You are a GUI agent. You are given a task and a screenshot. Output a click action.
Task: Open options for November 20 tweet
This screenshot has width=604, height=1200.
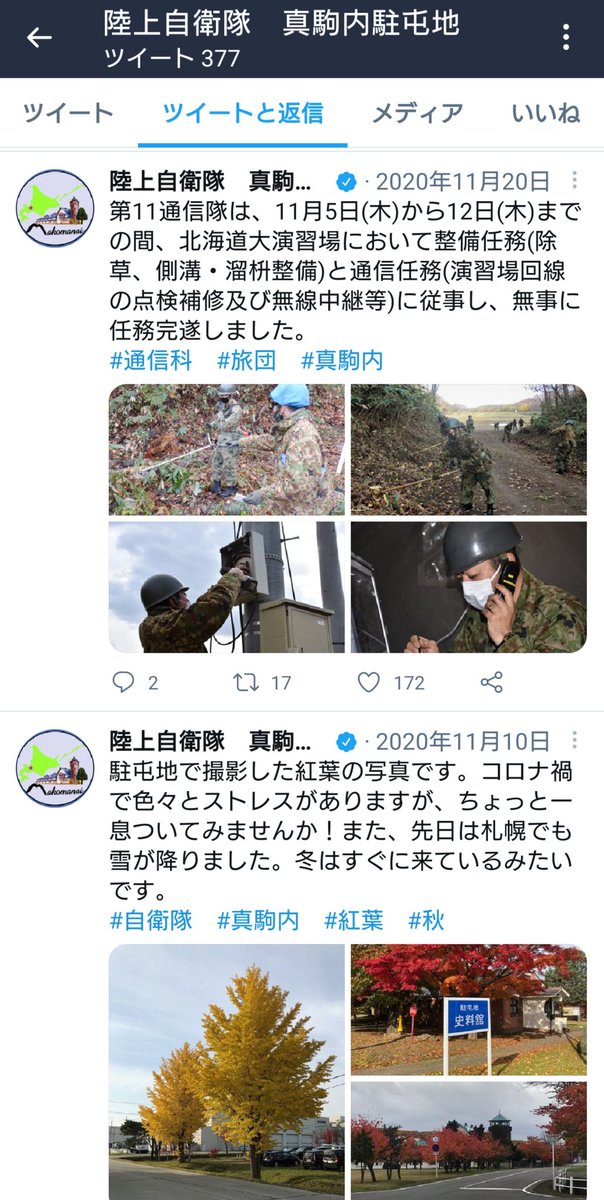pos(574,181)
